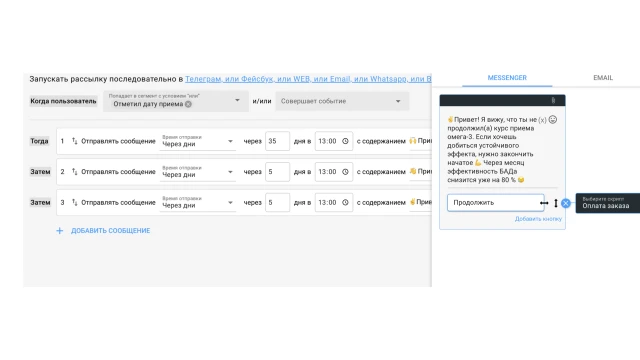Click "Отправлять сообщение" in row 2
The height and width of the screenshot is (360, 640).
(118, 172)
